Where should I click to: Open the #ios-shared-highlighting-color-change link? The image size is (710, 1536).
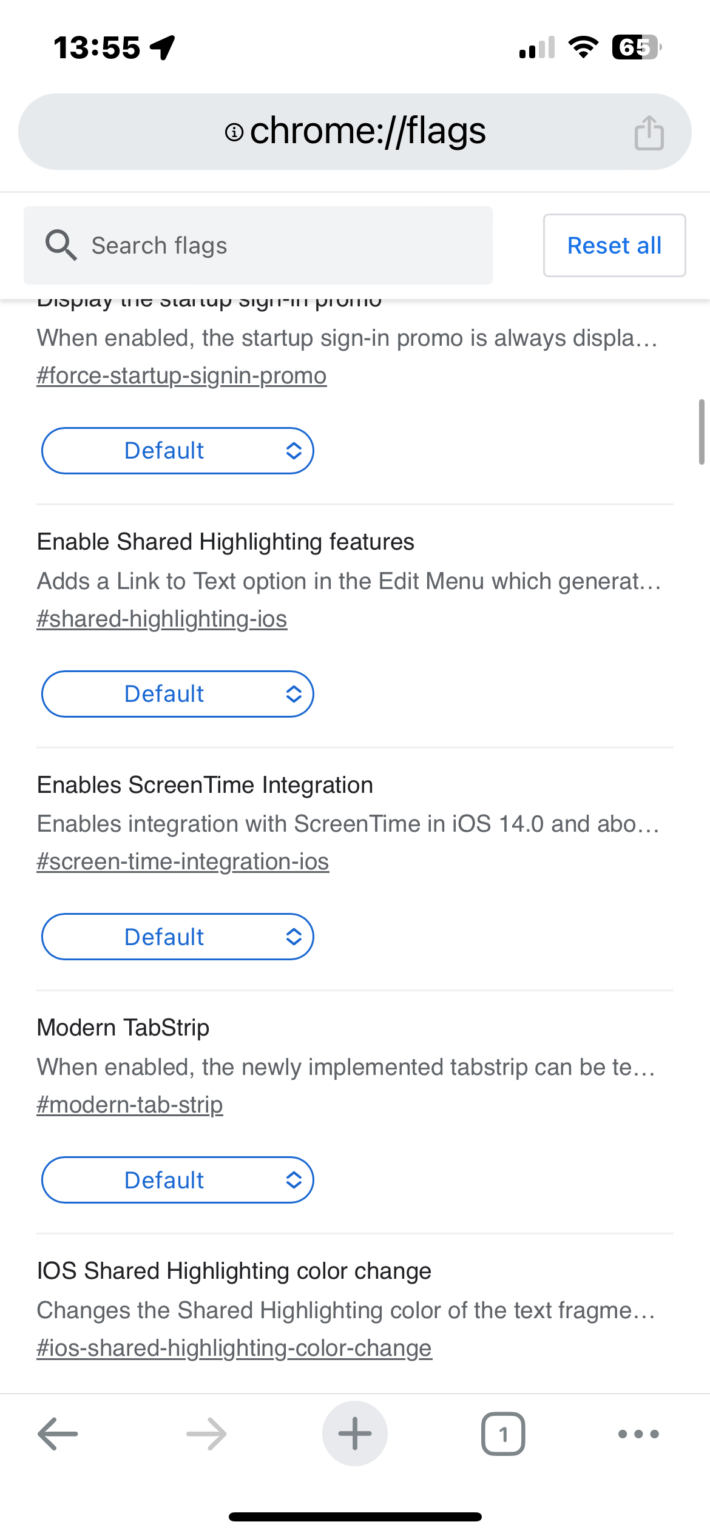coord(234,1347)
